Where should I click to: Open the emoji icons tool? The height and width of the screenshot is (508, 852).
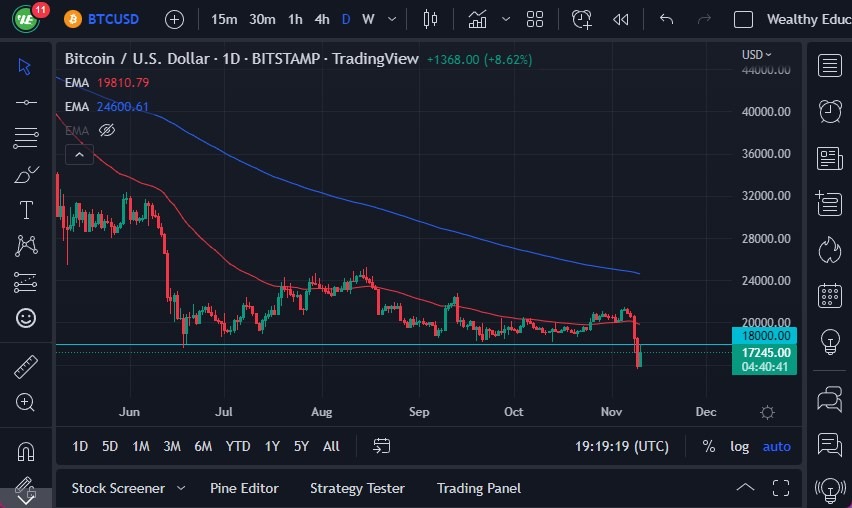pos(26,318)
